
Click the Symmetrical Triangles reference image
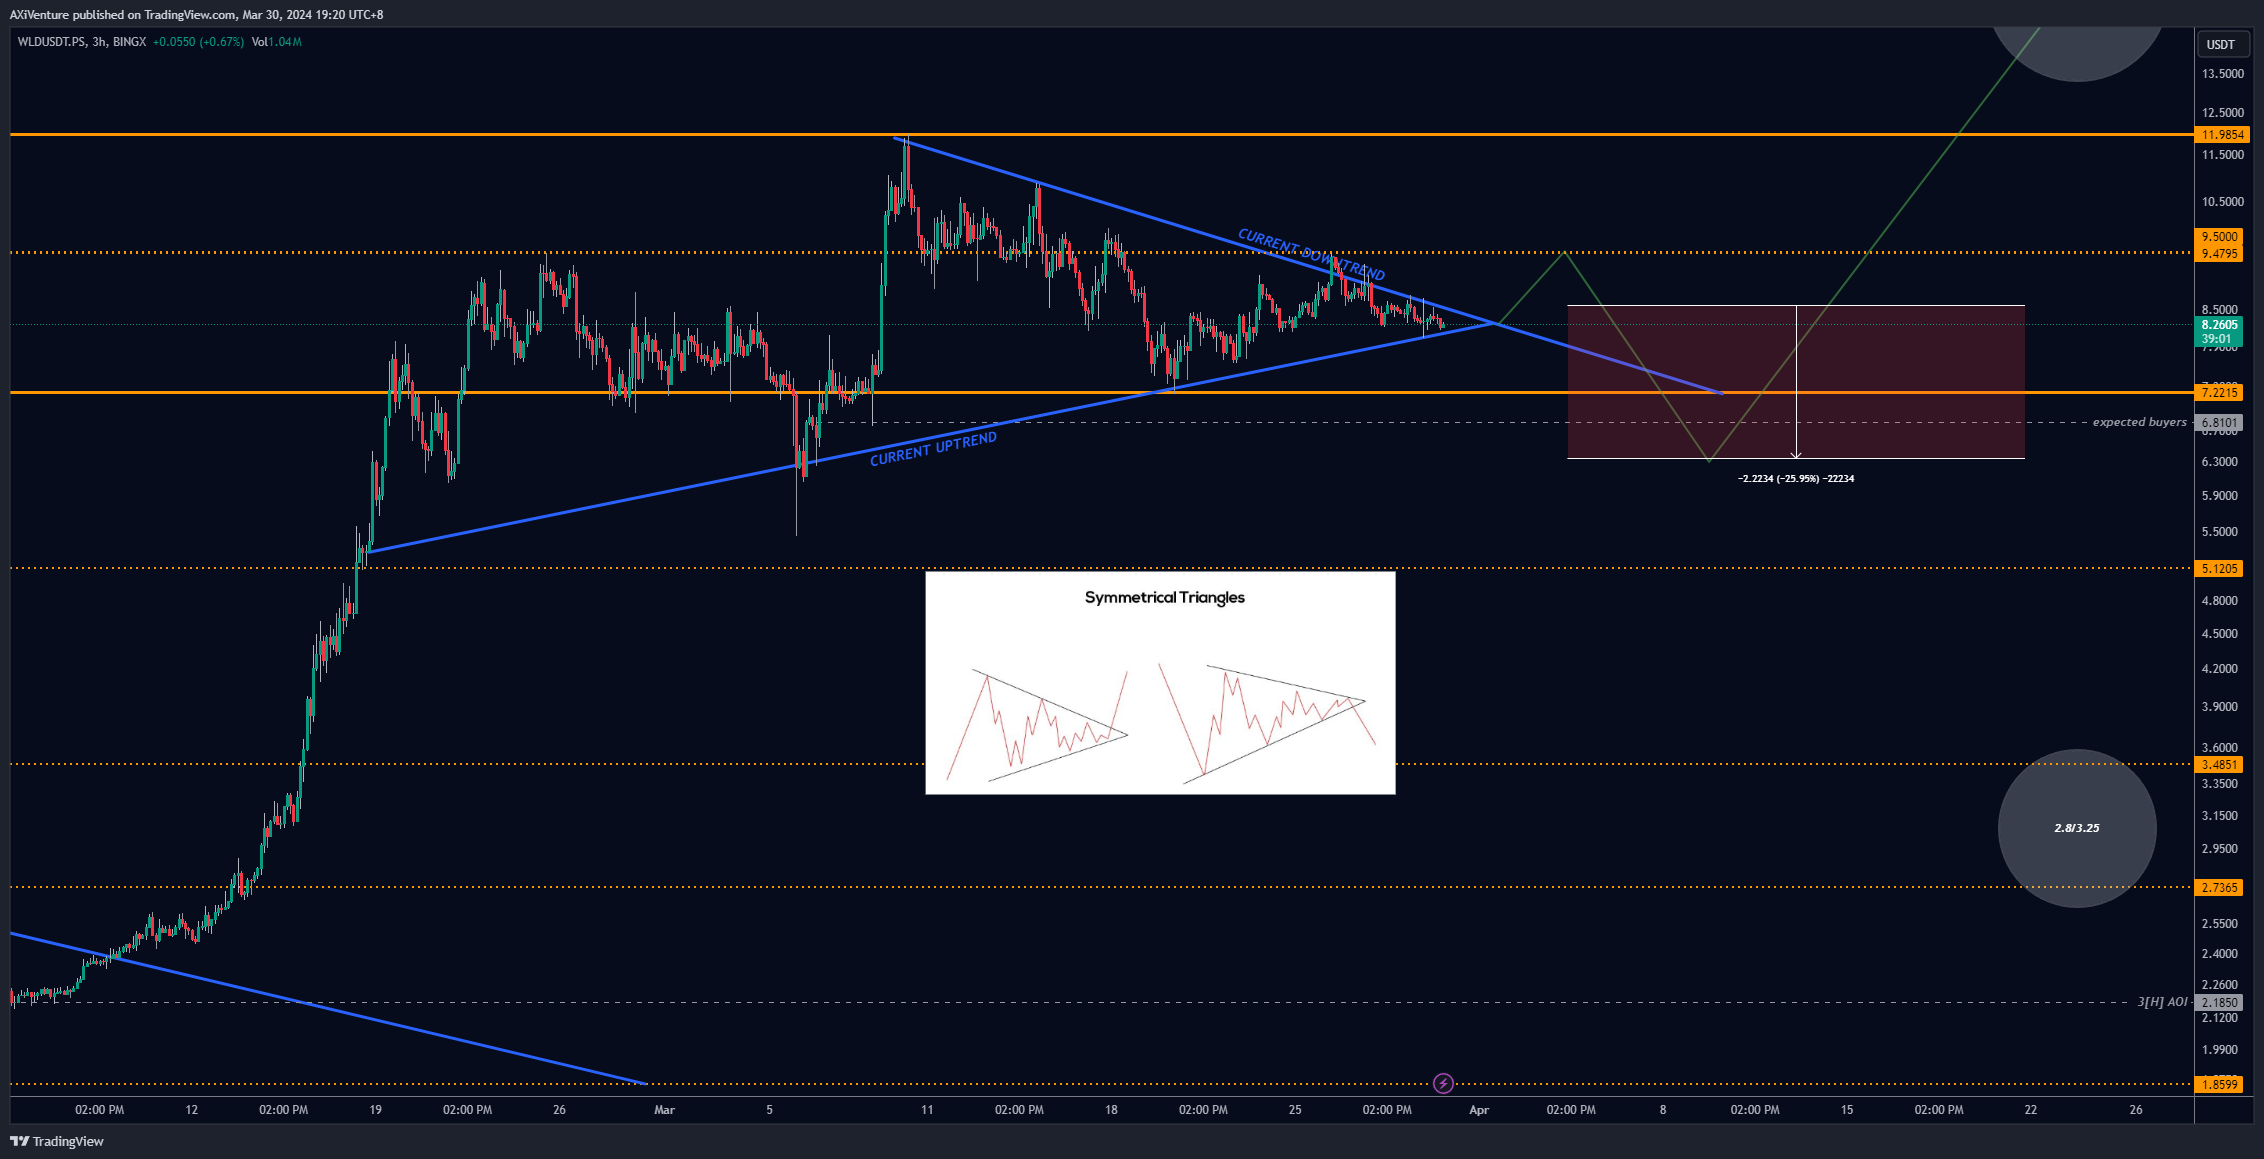[1160, 682]
